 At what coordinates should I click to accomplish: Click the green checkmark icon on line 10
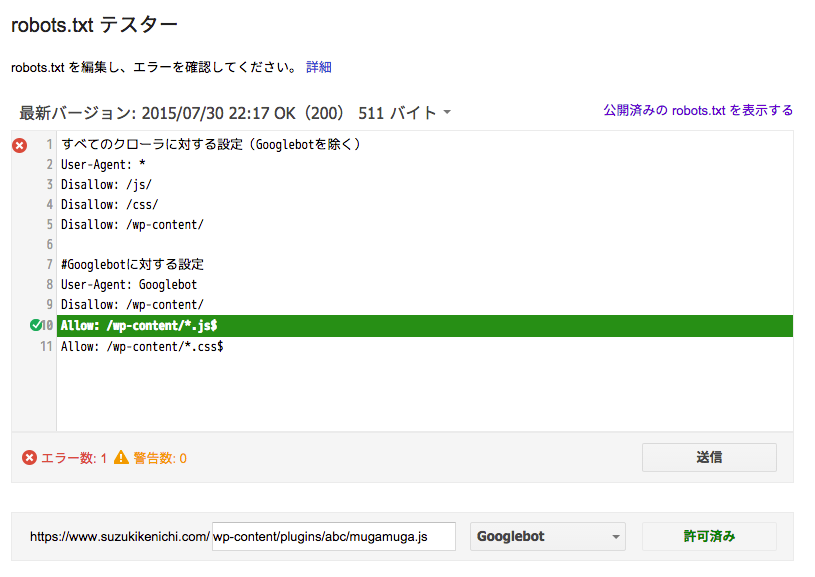pyautogui.click(x=36, y=325)
